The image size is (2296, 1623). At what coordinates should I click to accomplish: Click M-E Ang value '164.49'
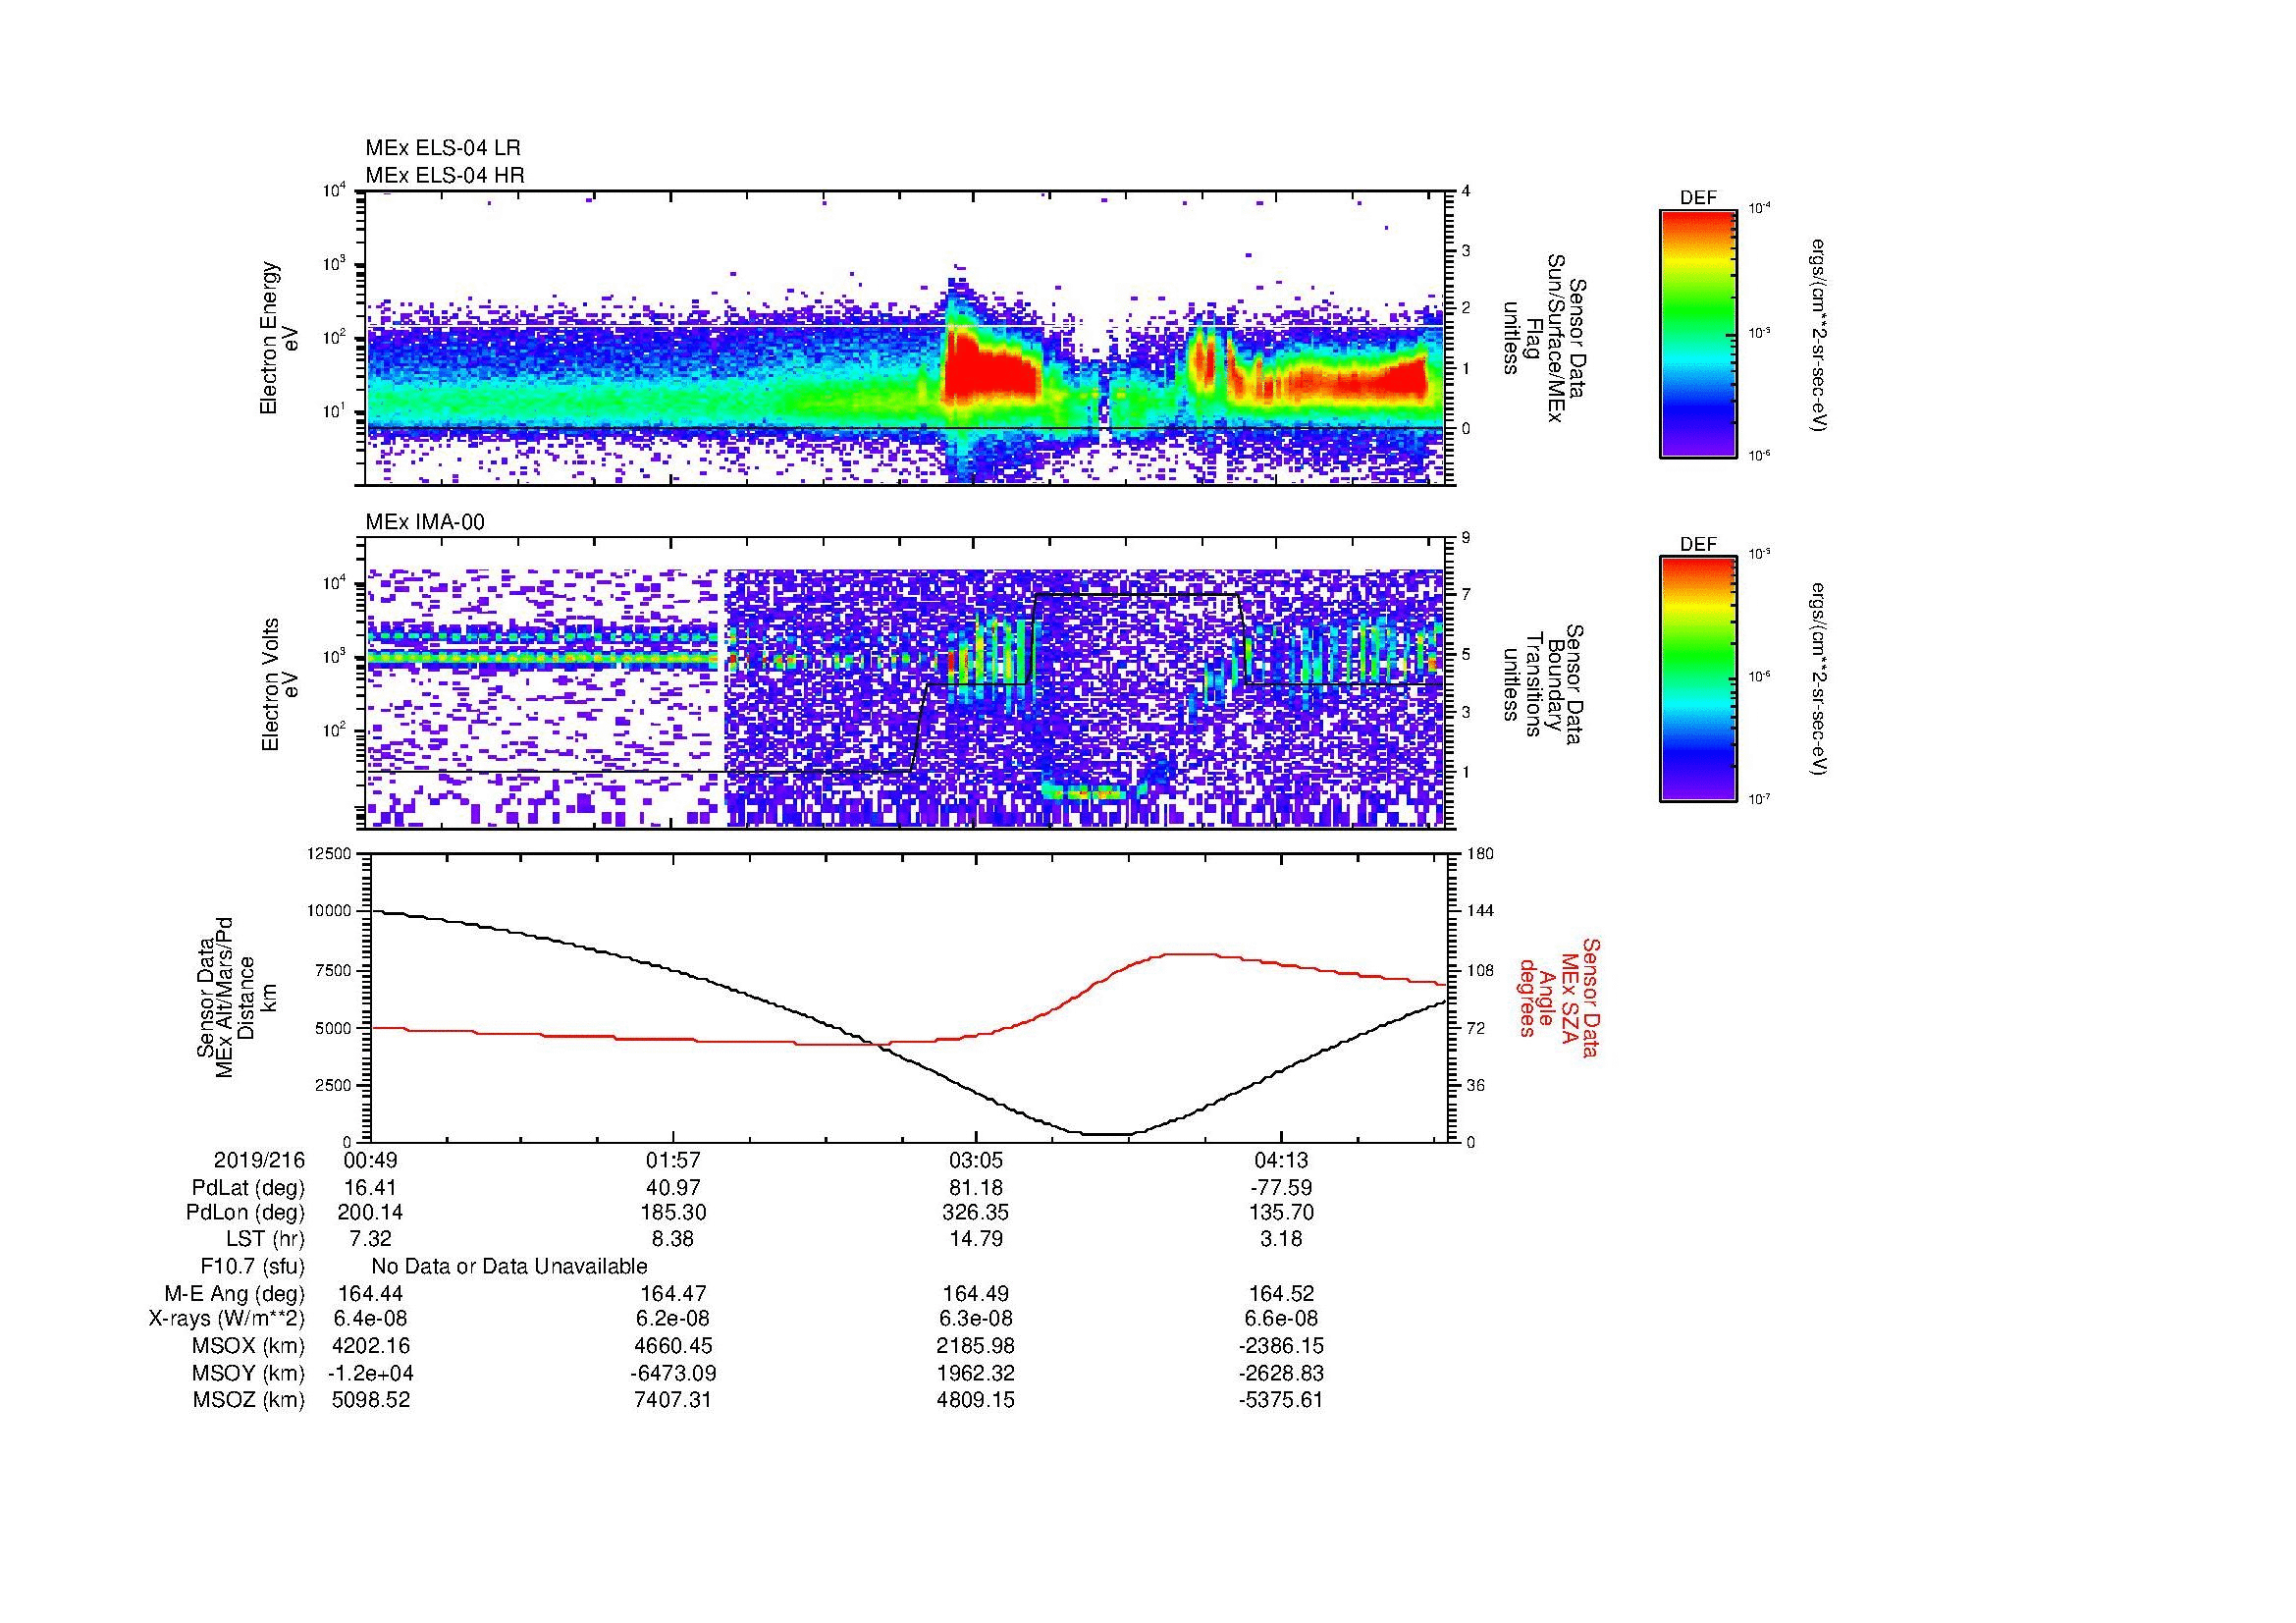pyautogui.click(x=976, y=1294)
